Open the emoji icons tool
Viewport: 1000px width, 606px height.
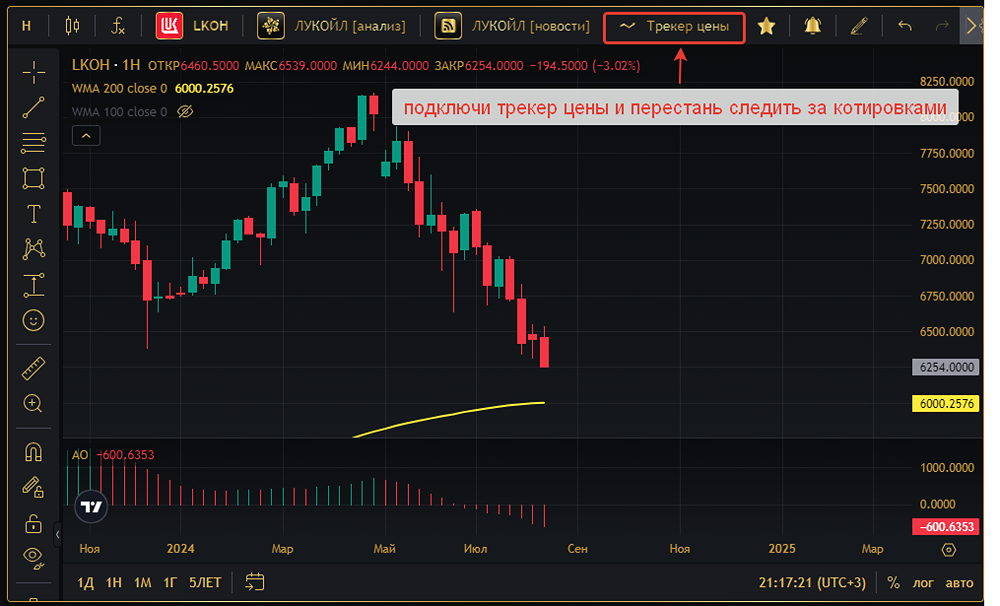[34, 320]
